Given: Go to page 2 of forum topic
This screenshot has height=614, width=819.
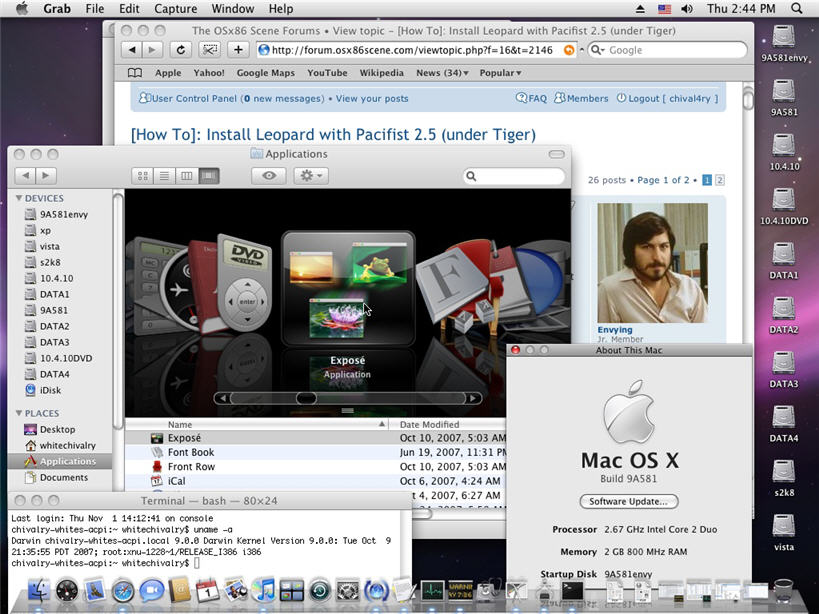Looking at the screenshot, I should coord(719,180).
